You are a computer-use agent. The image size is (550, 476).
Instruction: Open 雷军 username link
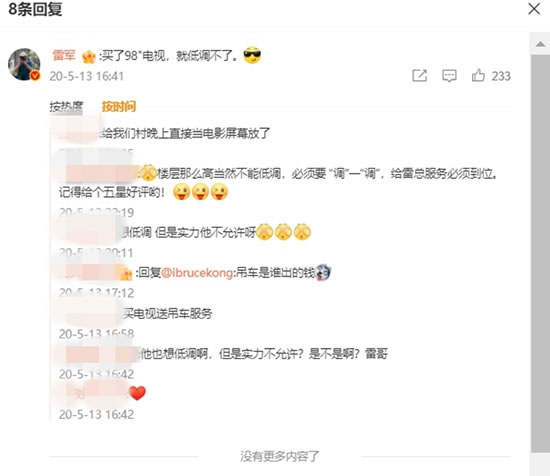(64, 55)
